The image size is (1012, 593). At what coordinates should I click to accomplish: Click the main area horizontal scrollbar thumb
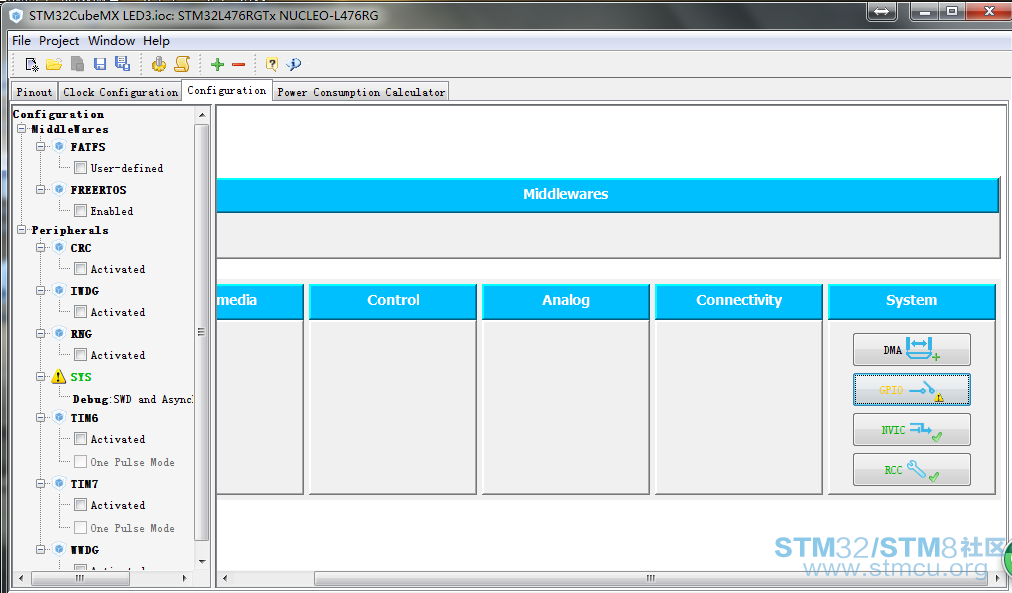[x=650, y=578]
